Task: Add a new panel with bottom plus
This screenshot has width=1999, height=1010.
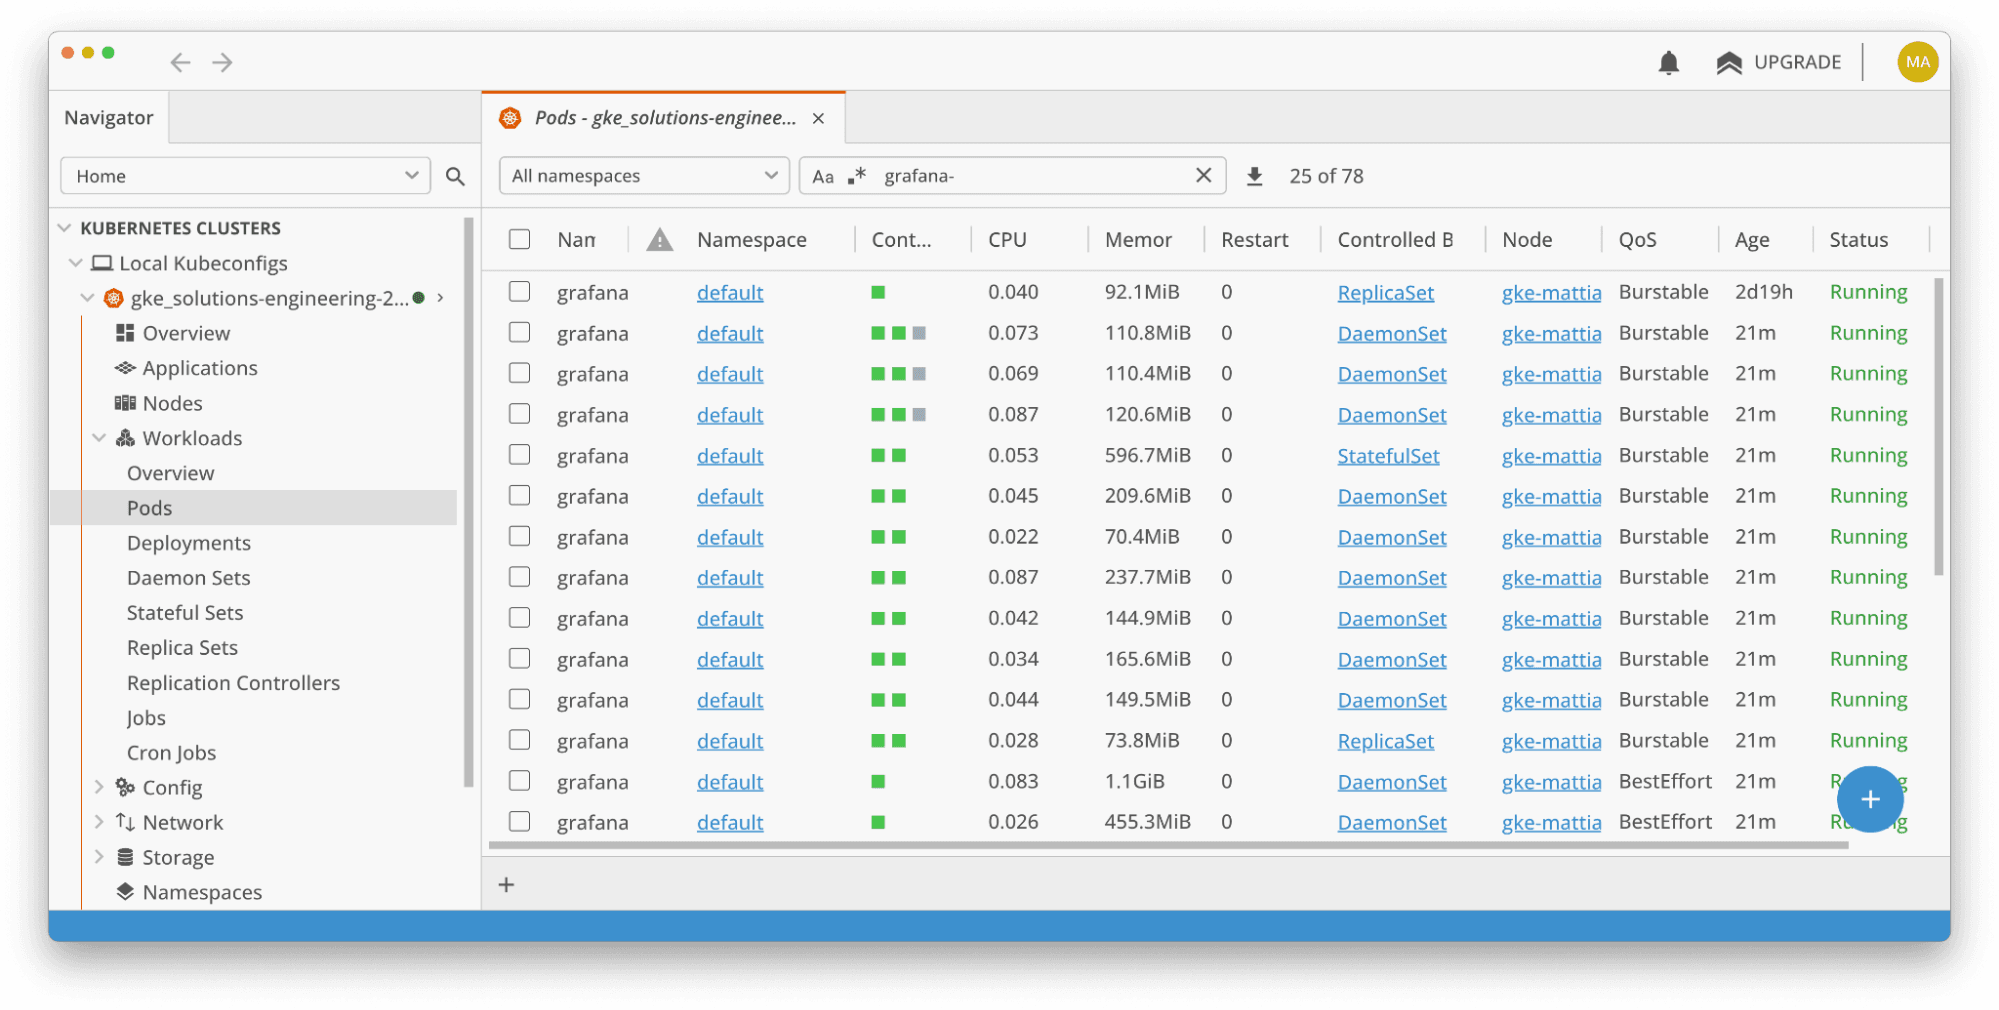Action: point(506,885)
